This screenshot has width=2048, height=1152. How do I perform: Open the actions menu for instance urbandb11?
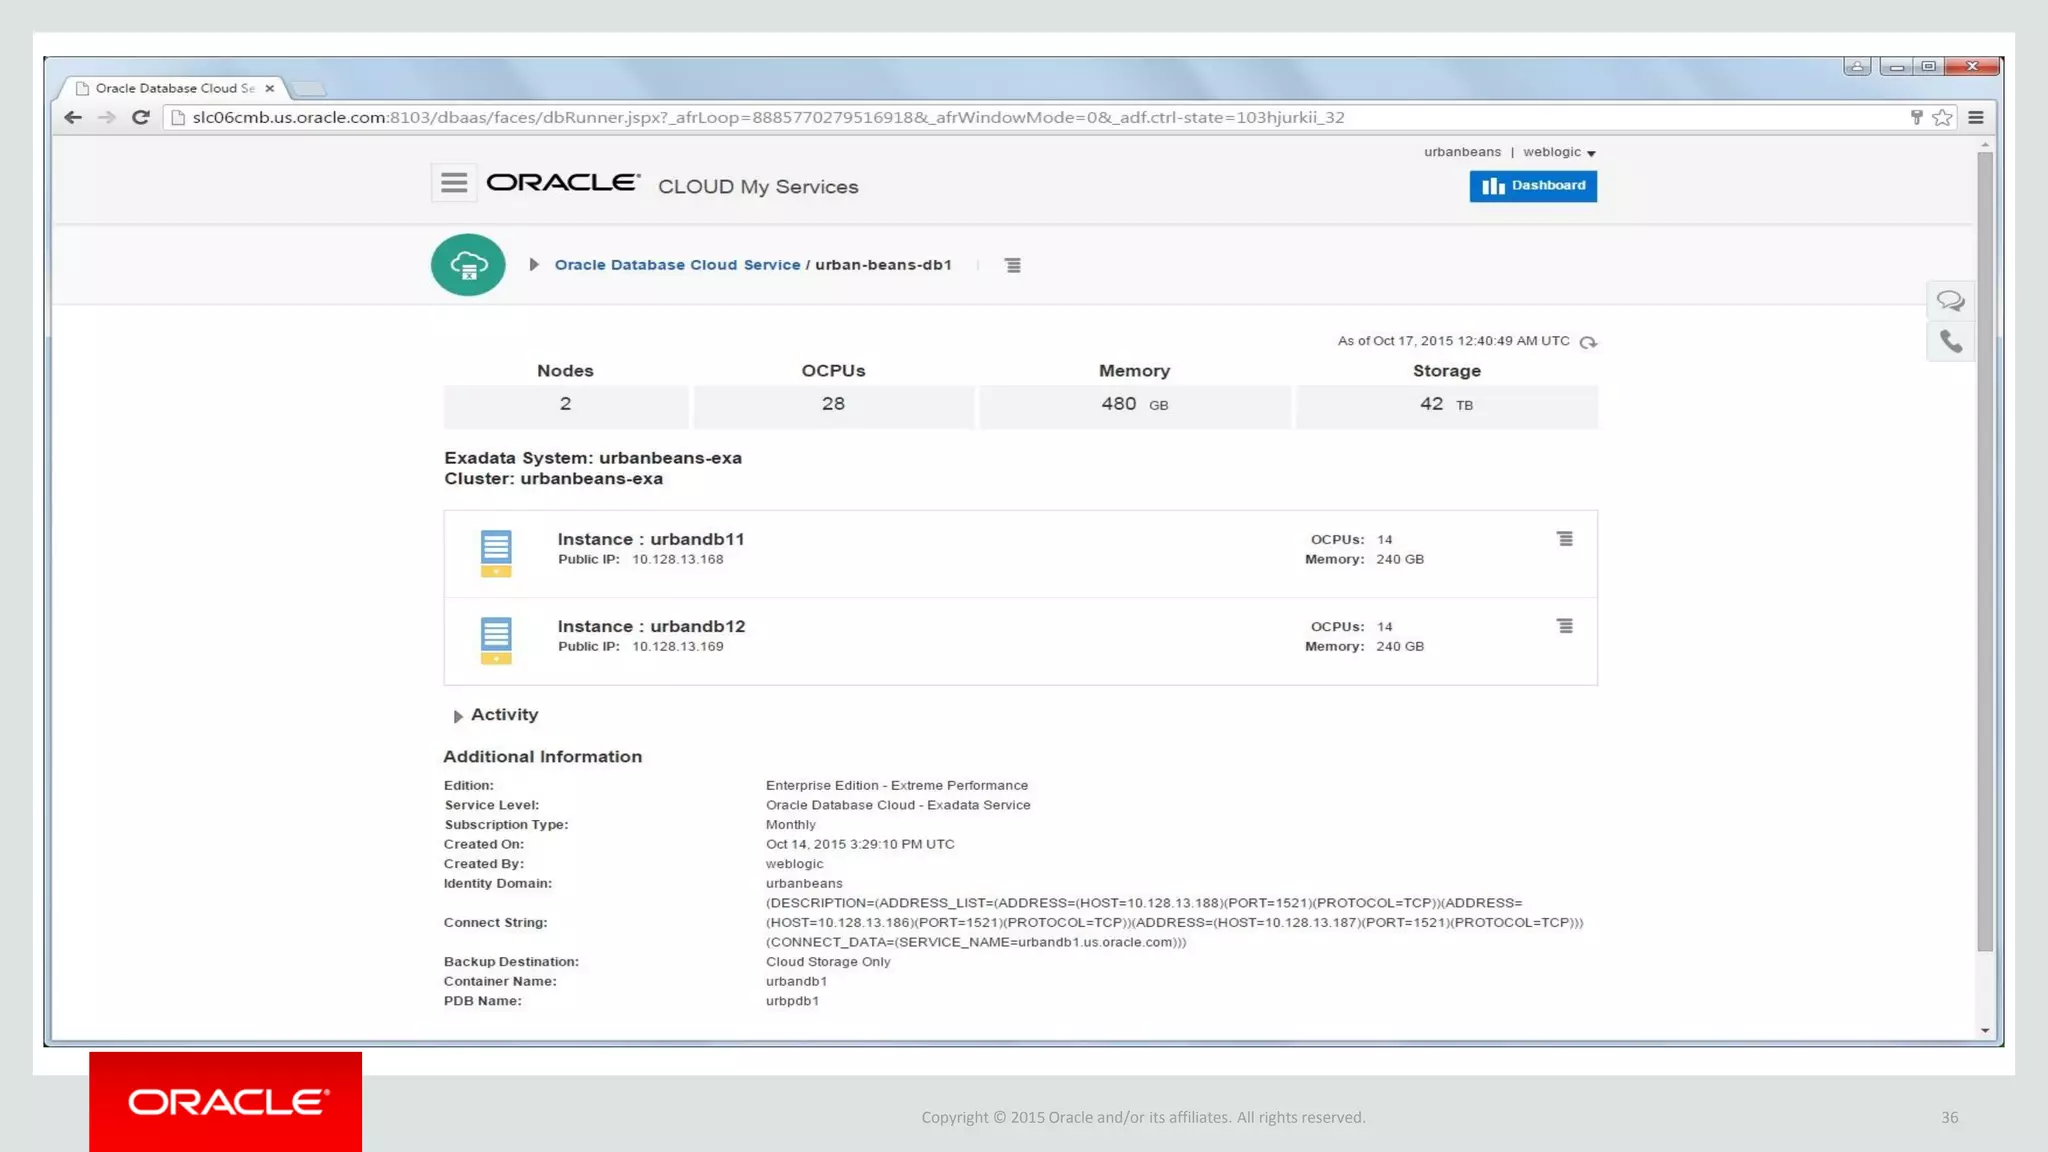point(1564,539)
